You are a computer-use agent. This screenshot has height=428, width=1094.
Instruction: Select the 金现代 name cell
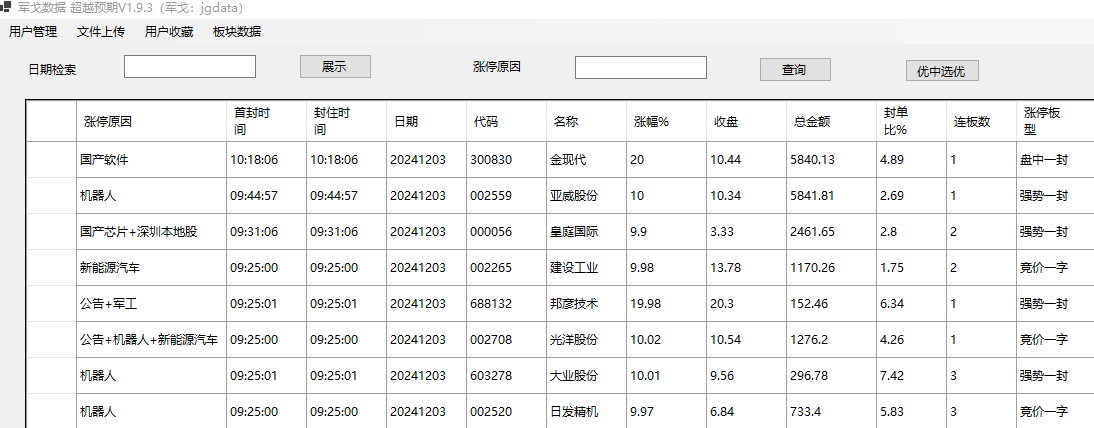586,160
